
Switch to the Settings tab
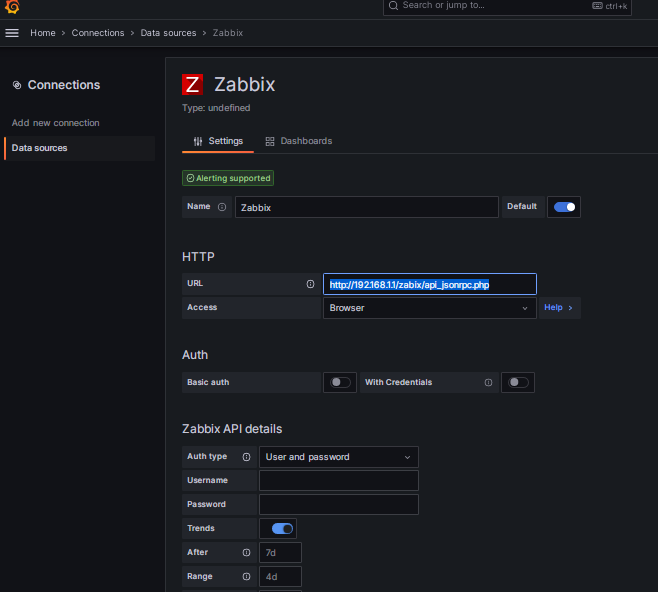point(218,141)
